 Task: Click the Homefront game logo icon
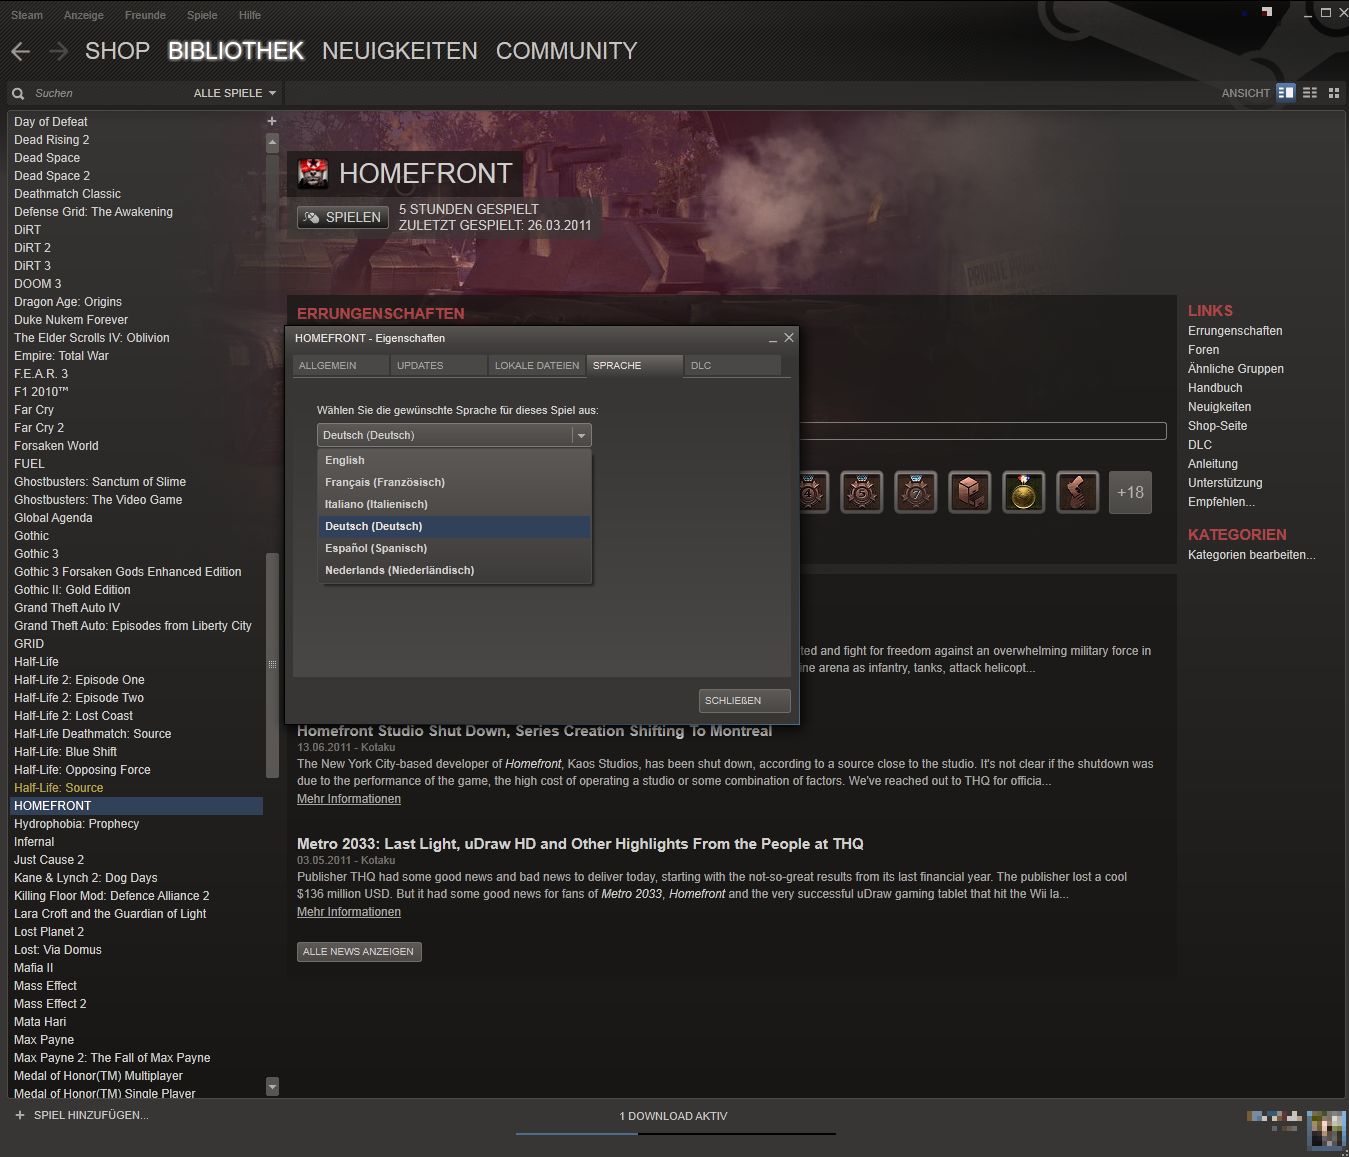(313, 174)
